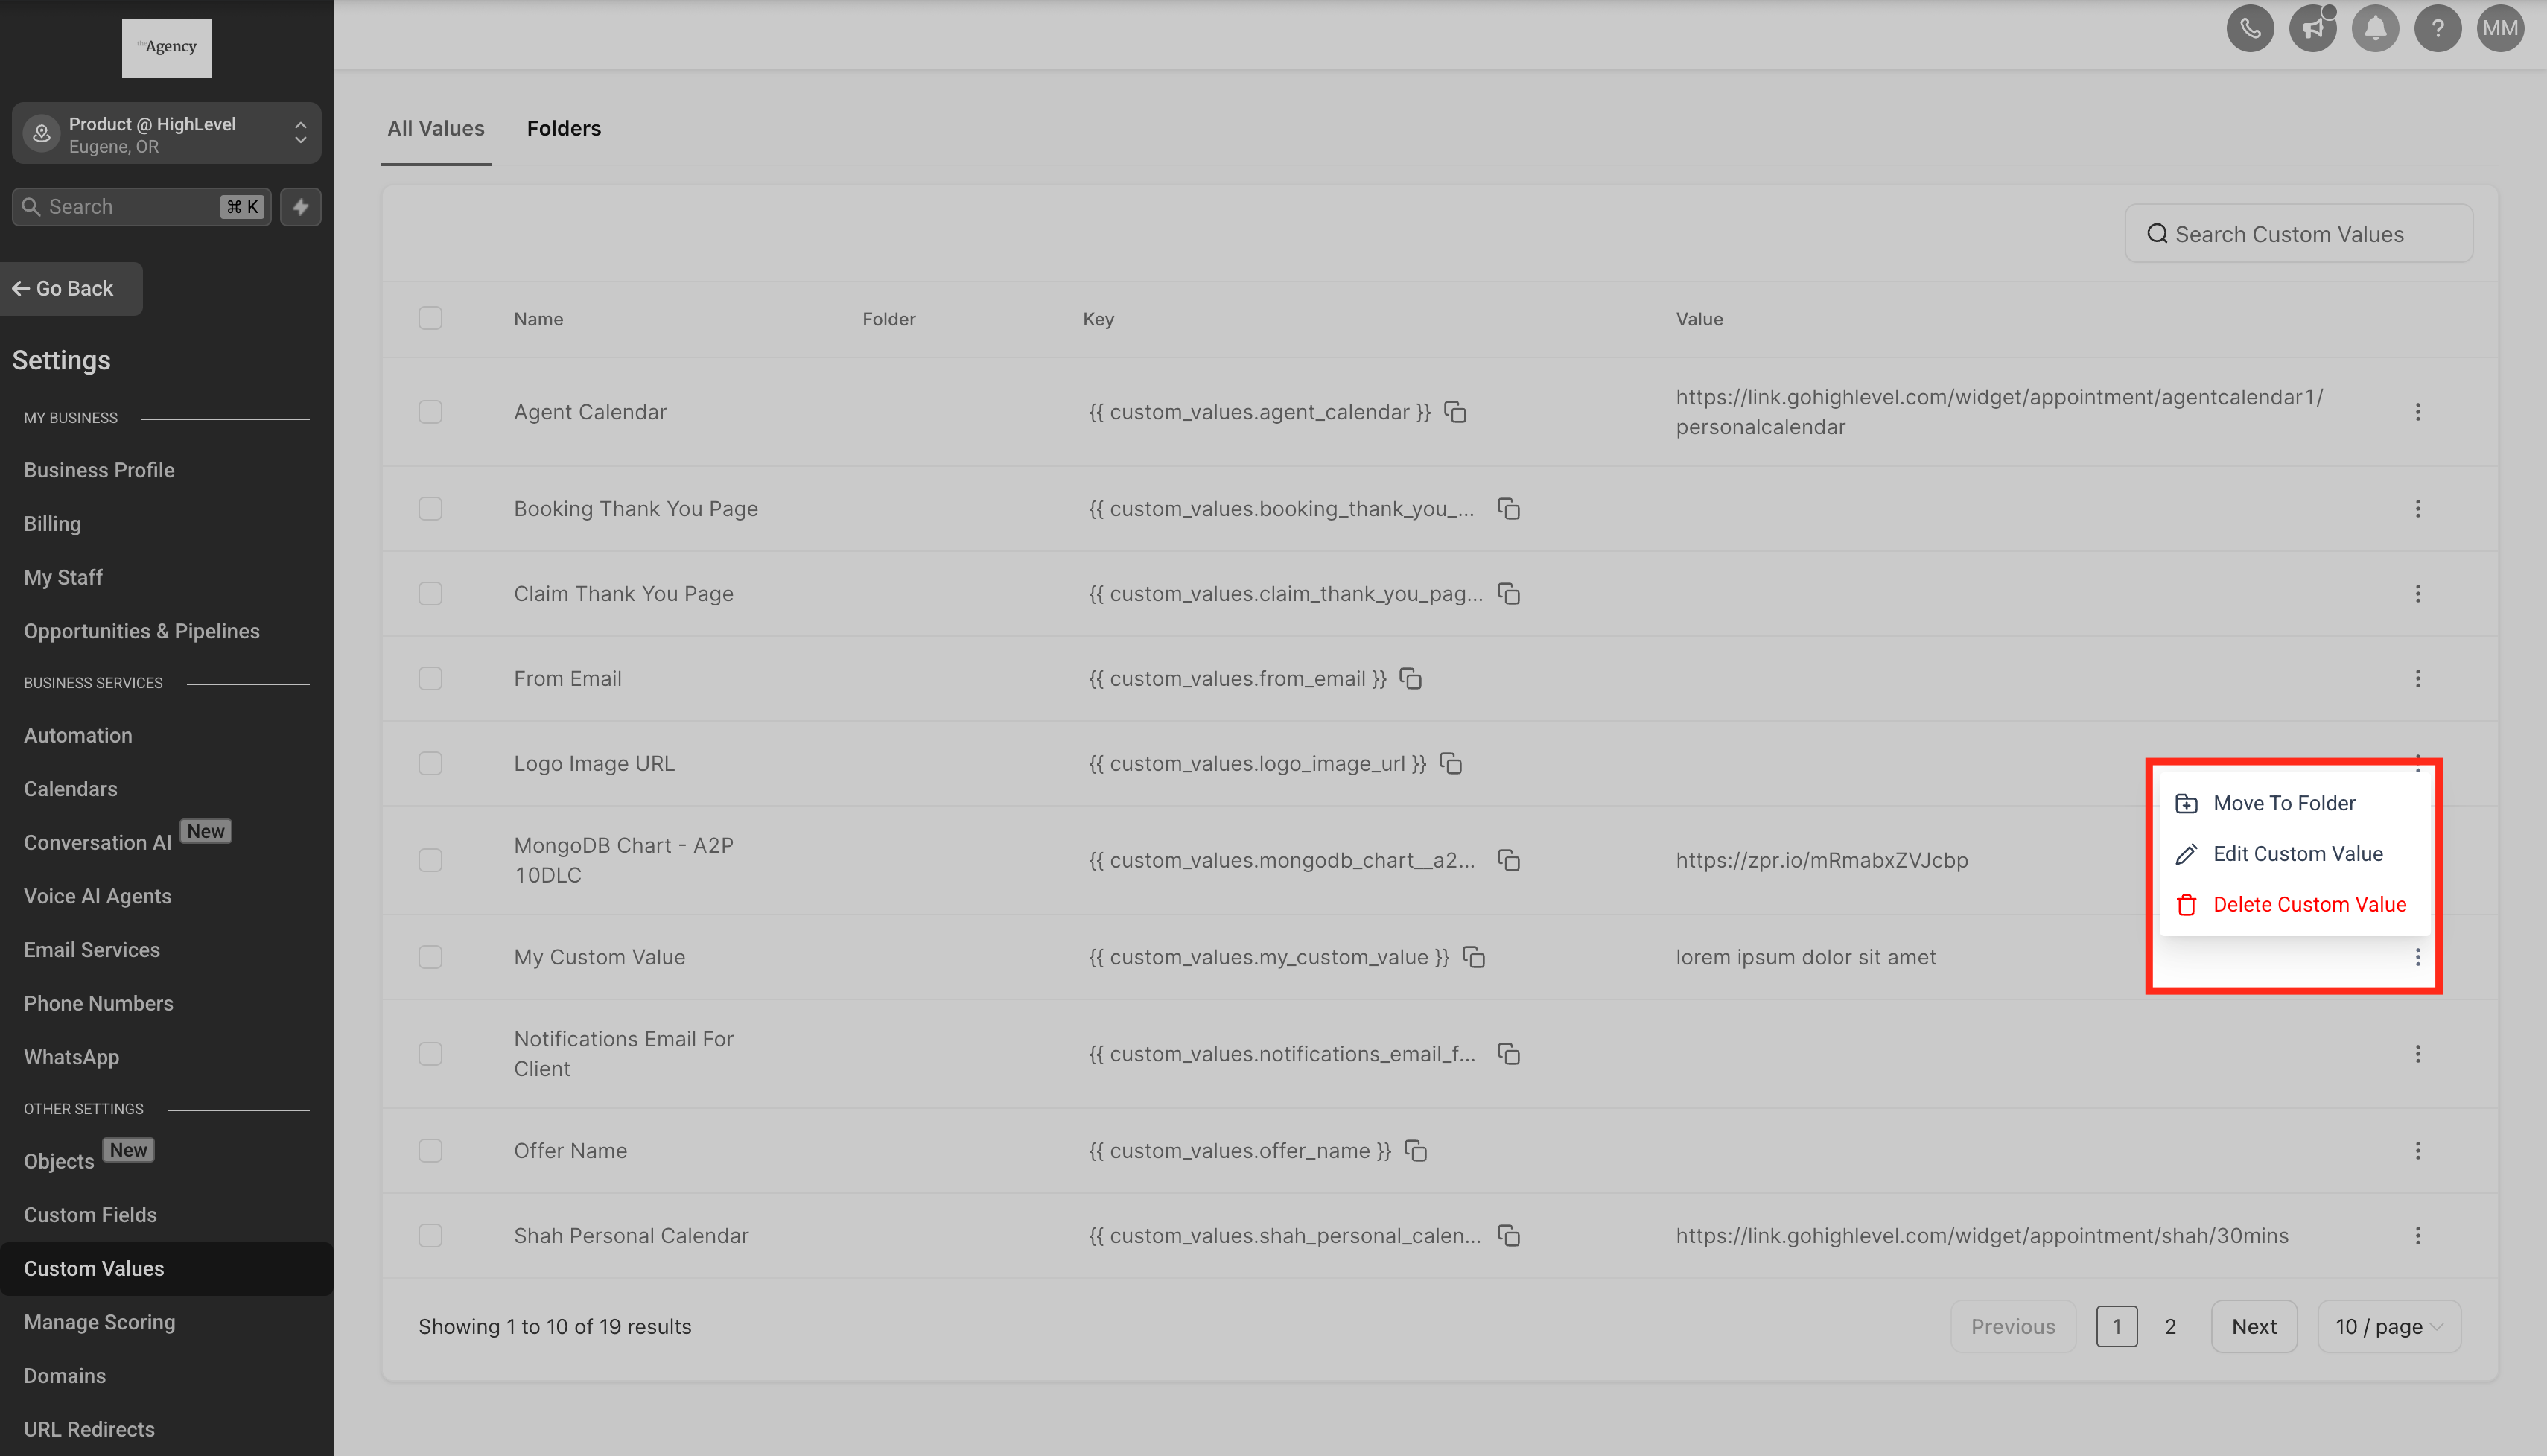The height and width of the screenshot is (1456, 2547).
Task: Open the notifications bell icon
Action: tap(2375, 28)
